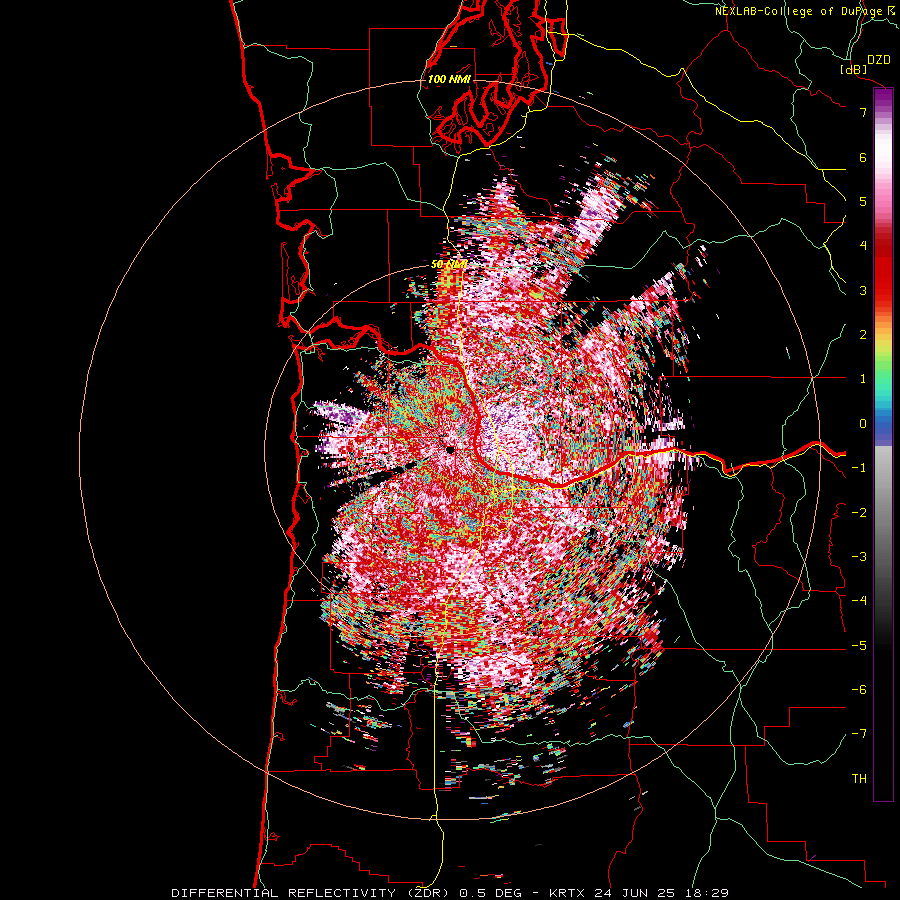Click the "-3" value on the color scale
Viewport: 900px width, 900px height.
(859, 557)
